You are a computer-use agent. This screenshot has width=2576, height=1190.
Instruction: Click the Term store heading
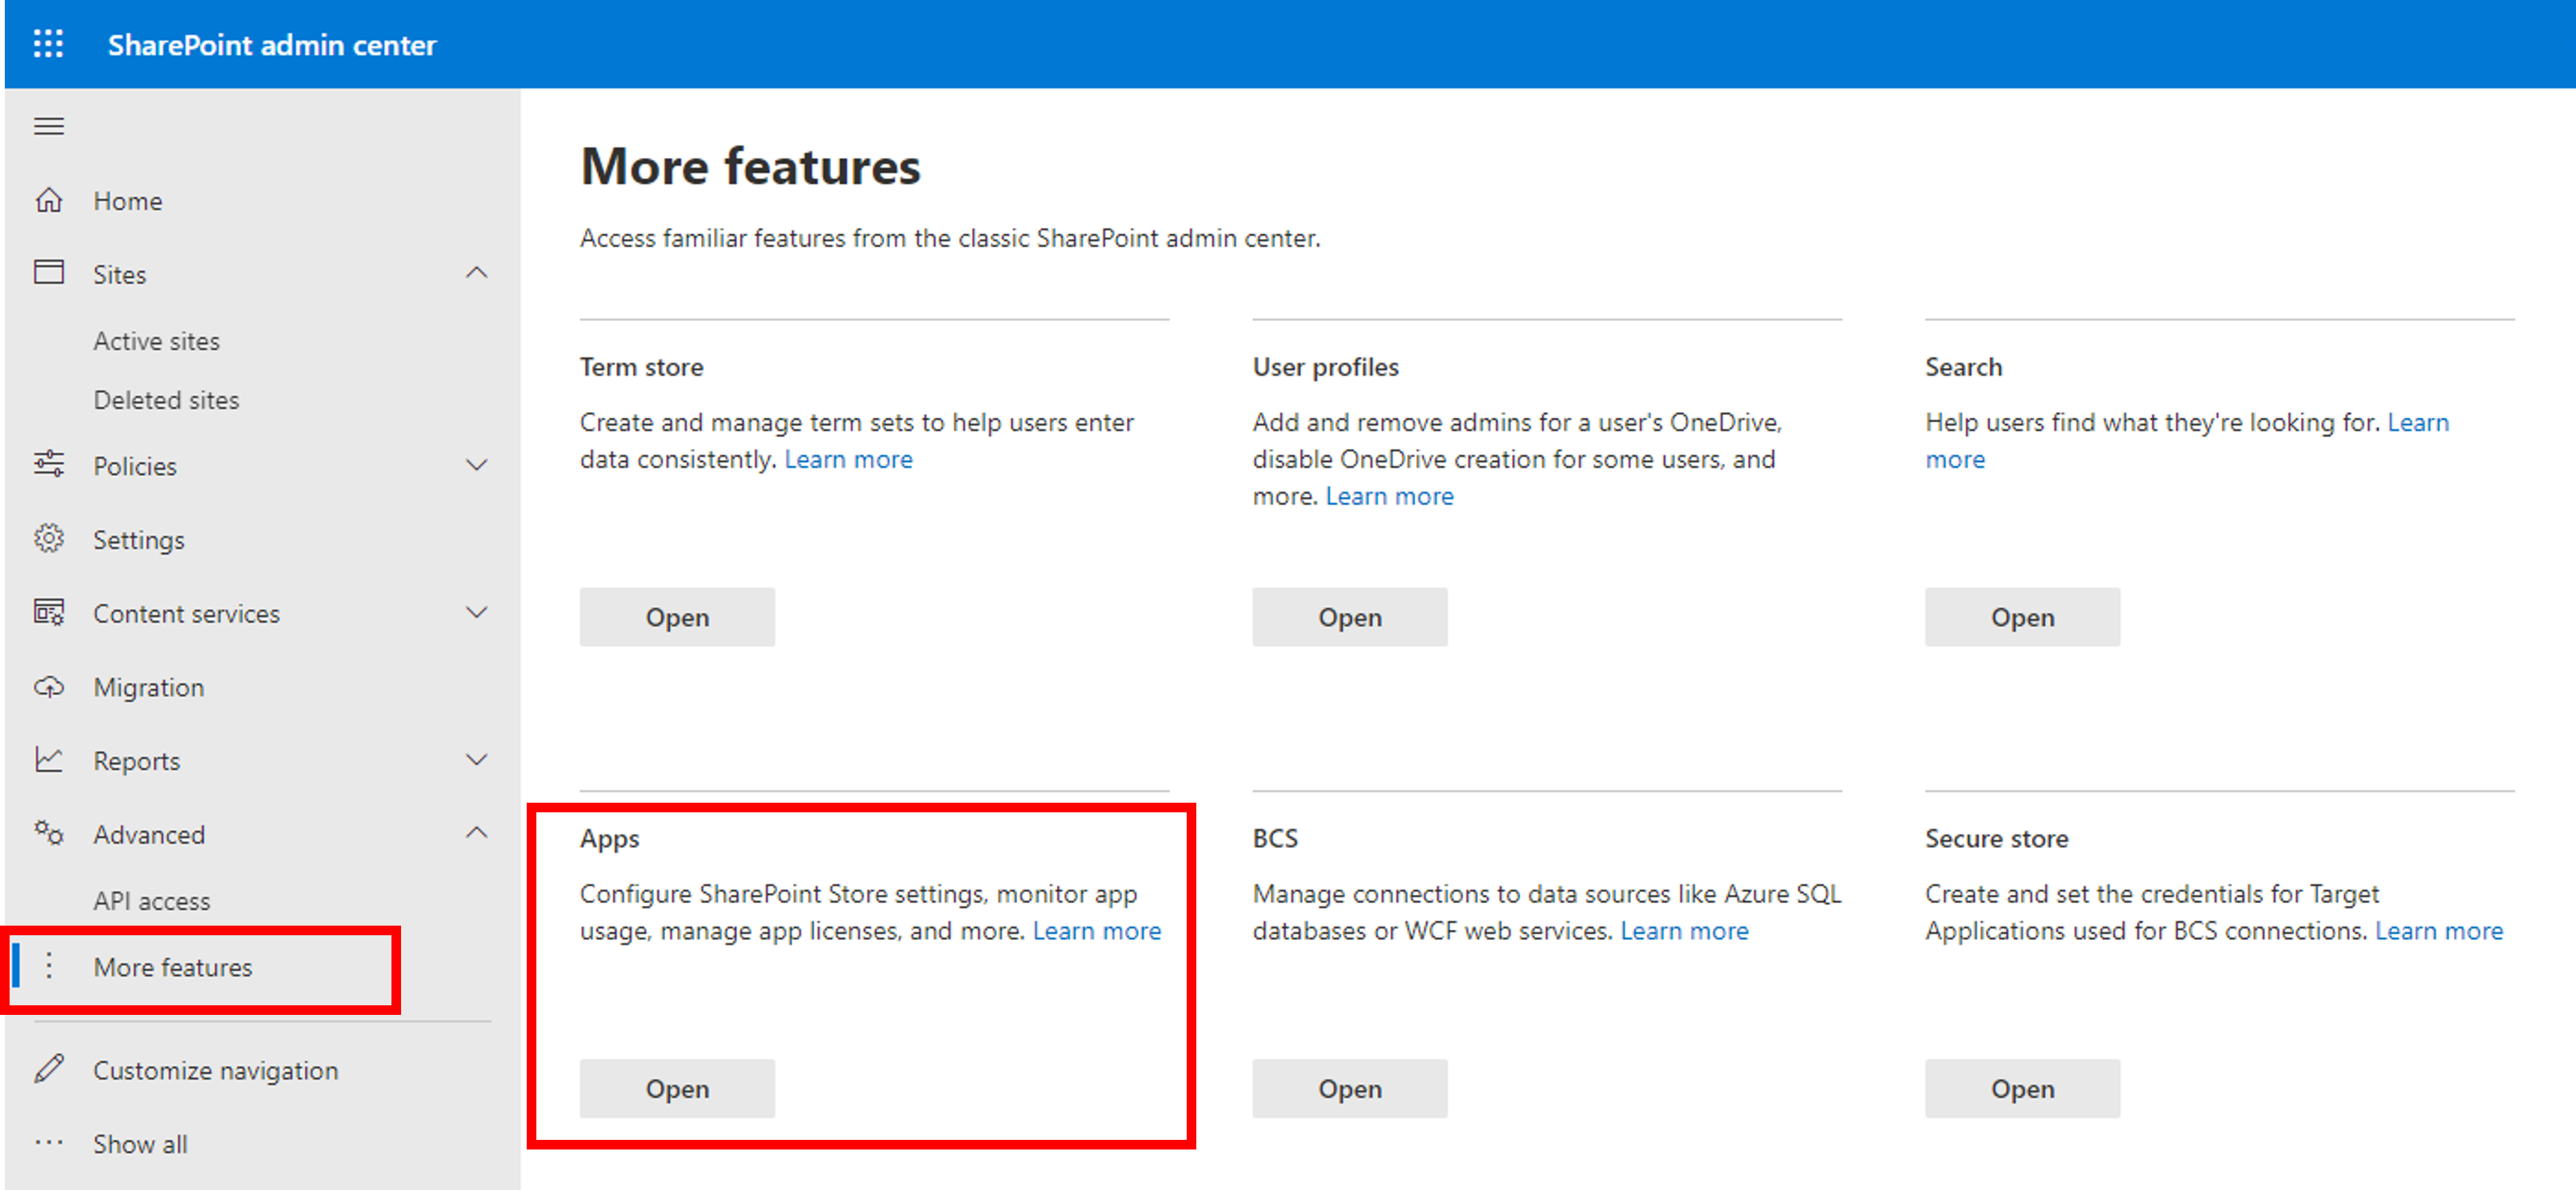tap(642, 367)
